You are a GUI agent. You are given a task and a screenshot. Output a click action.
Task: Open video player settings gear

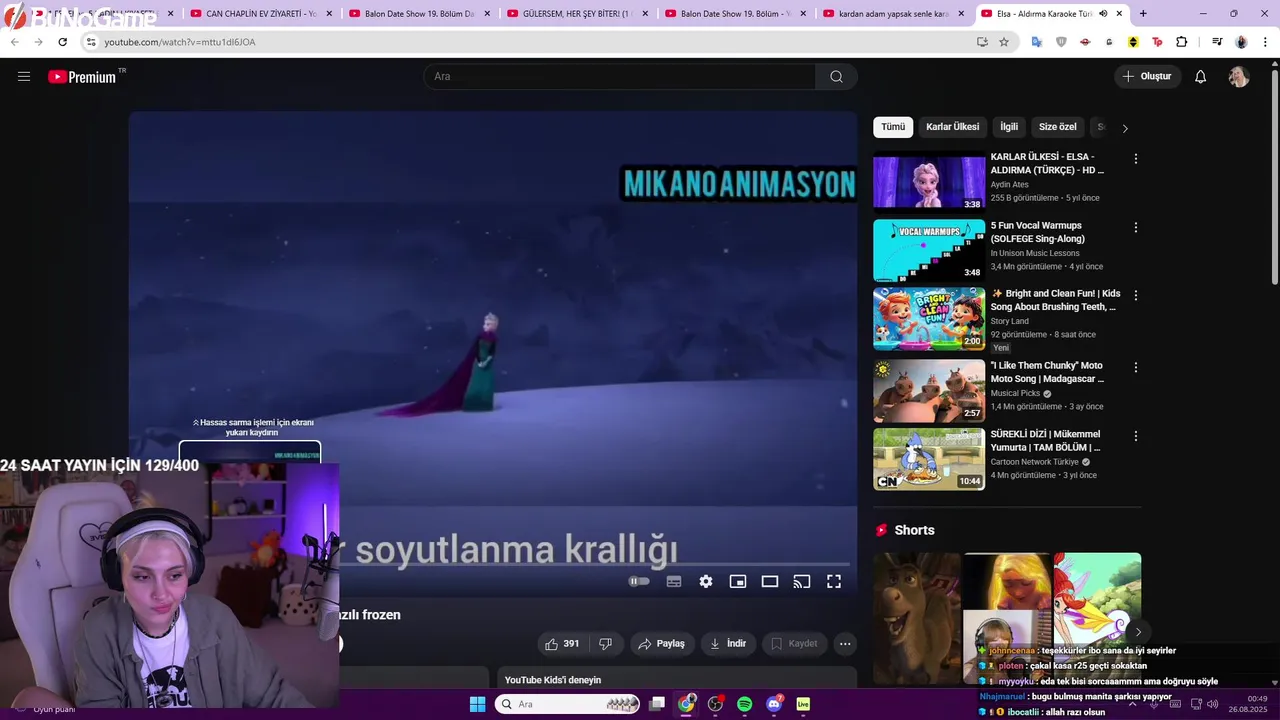[706, 582]
